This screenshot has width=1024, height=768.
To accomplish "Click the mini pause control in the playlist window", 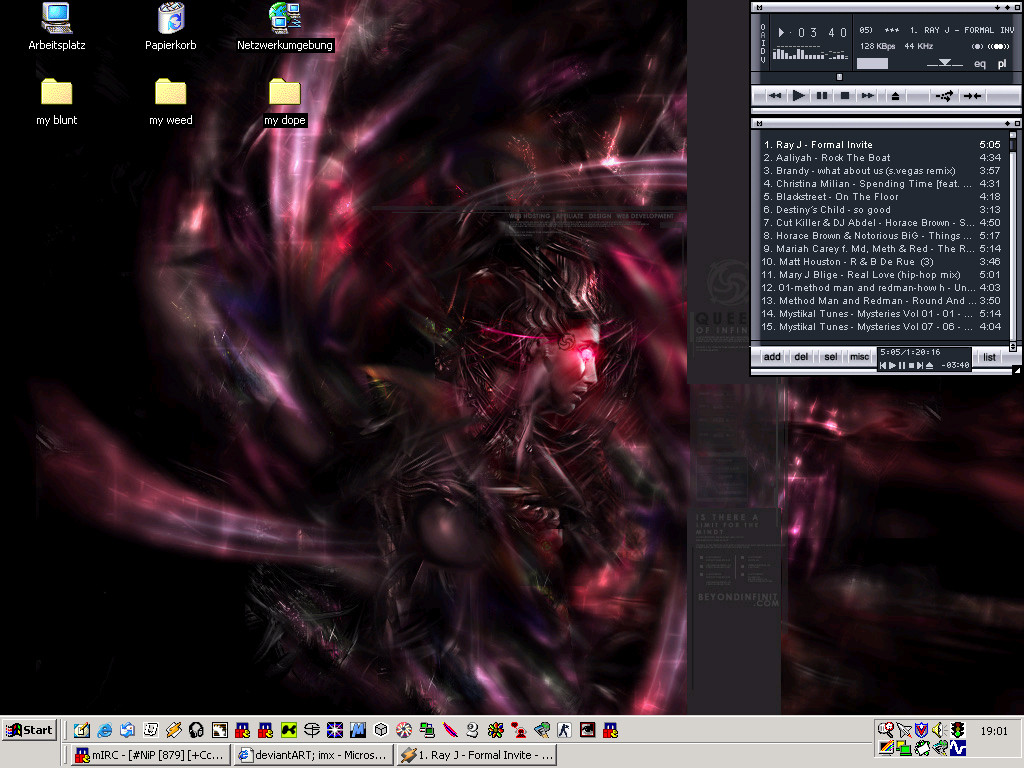I will coord(902,366).
